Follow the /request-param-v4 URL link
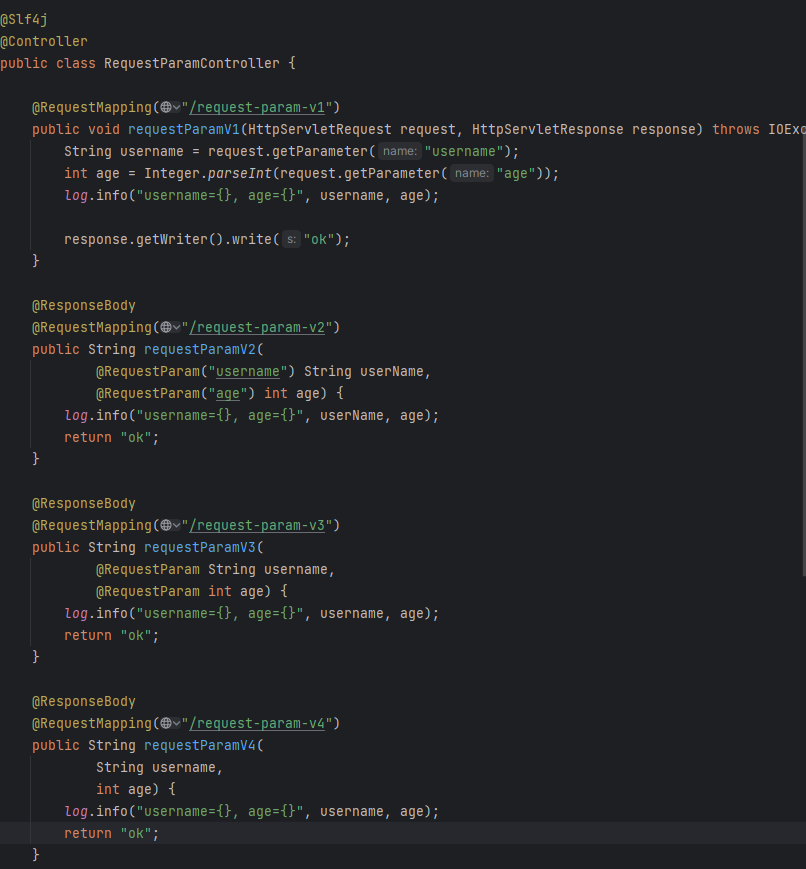 [x=257, y=723]
